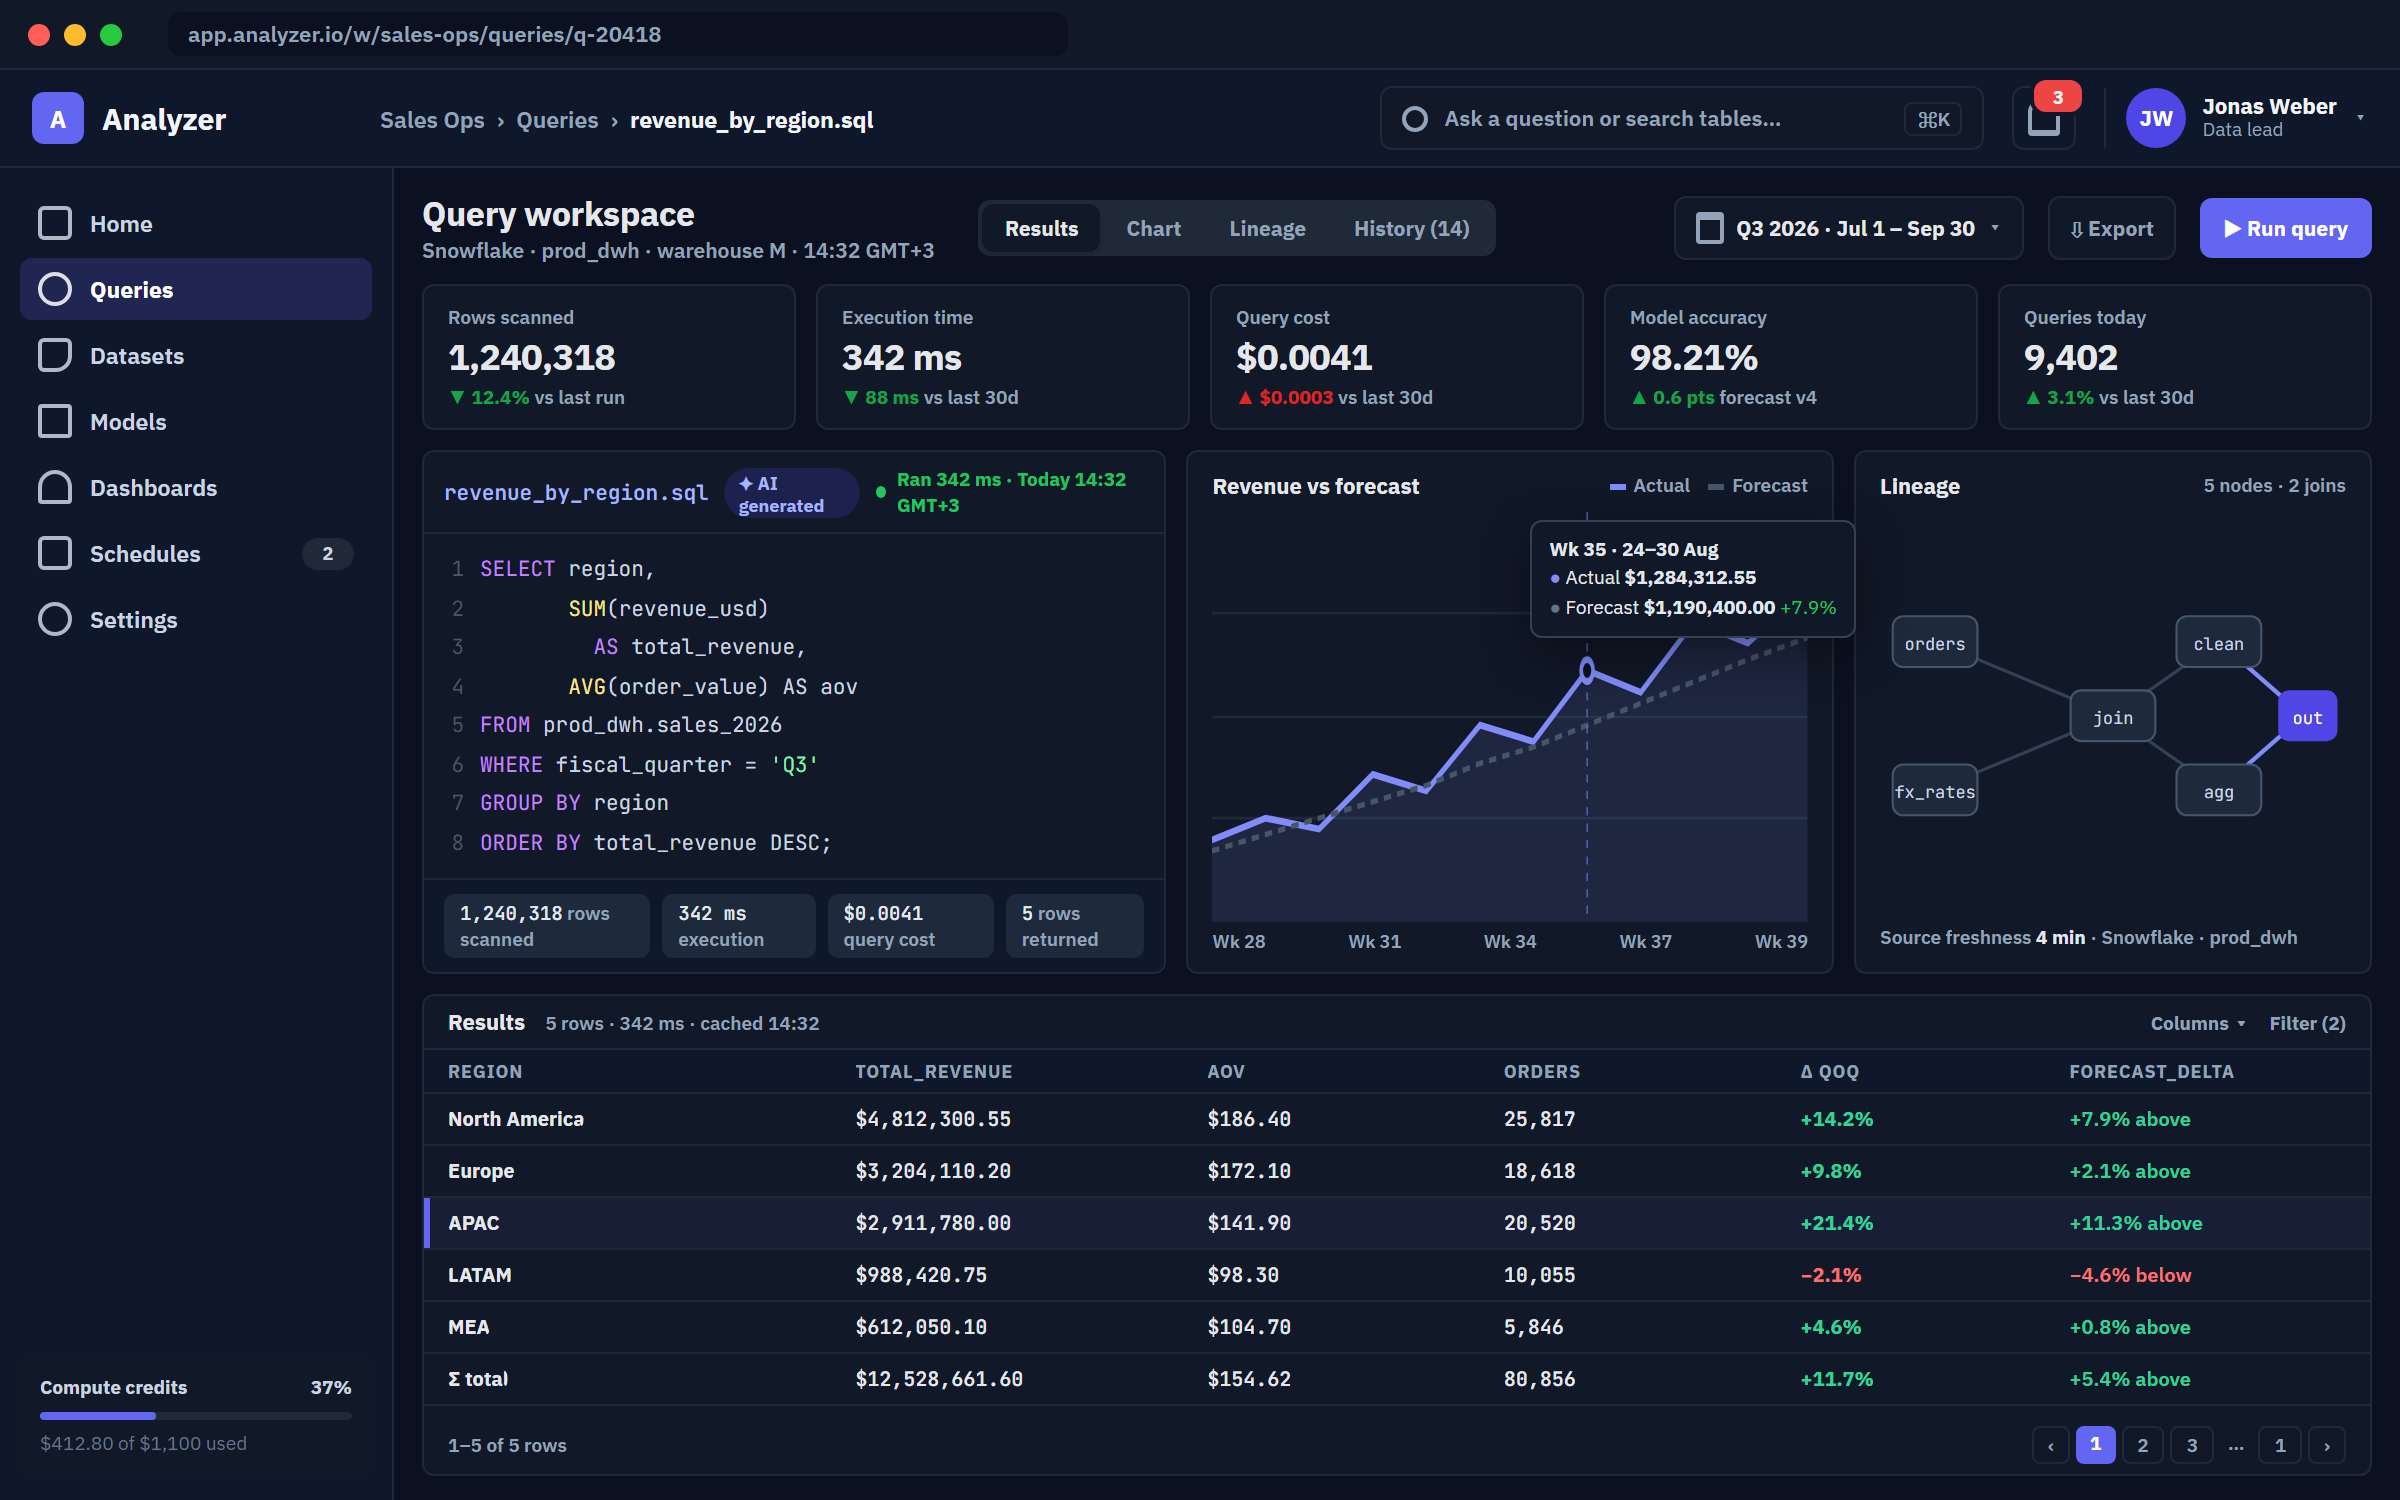Switch to the Chart tab
Viewport: 2400px width, 1500px height.
click(x=1153, y=228)
